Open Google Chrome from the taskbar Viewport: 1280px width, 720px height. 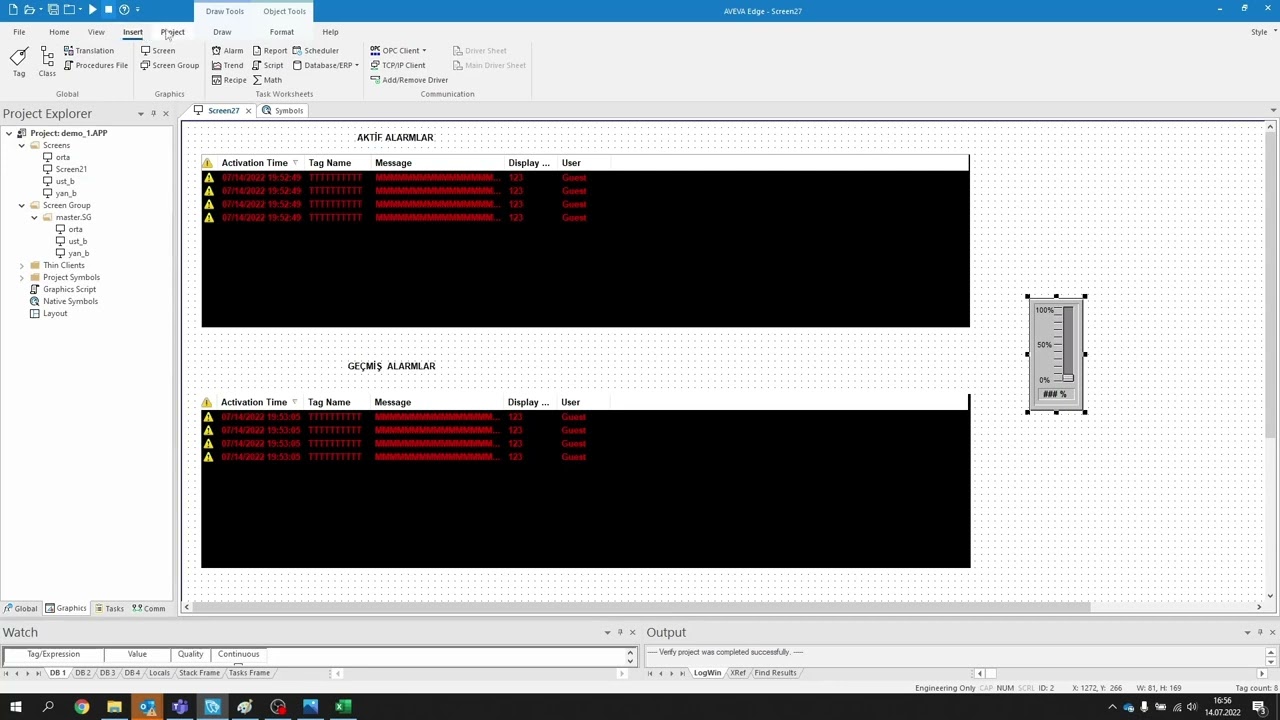tap(81, 707)
